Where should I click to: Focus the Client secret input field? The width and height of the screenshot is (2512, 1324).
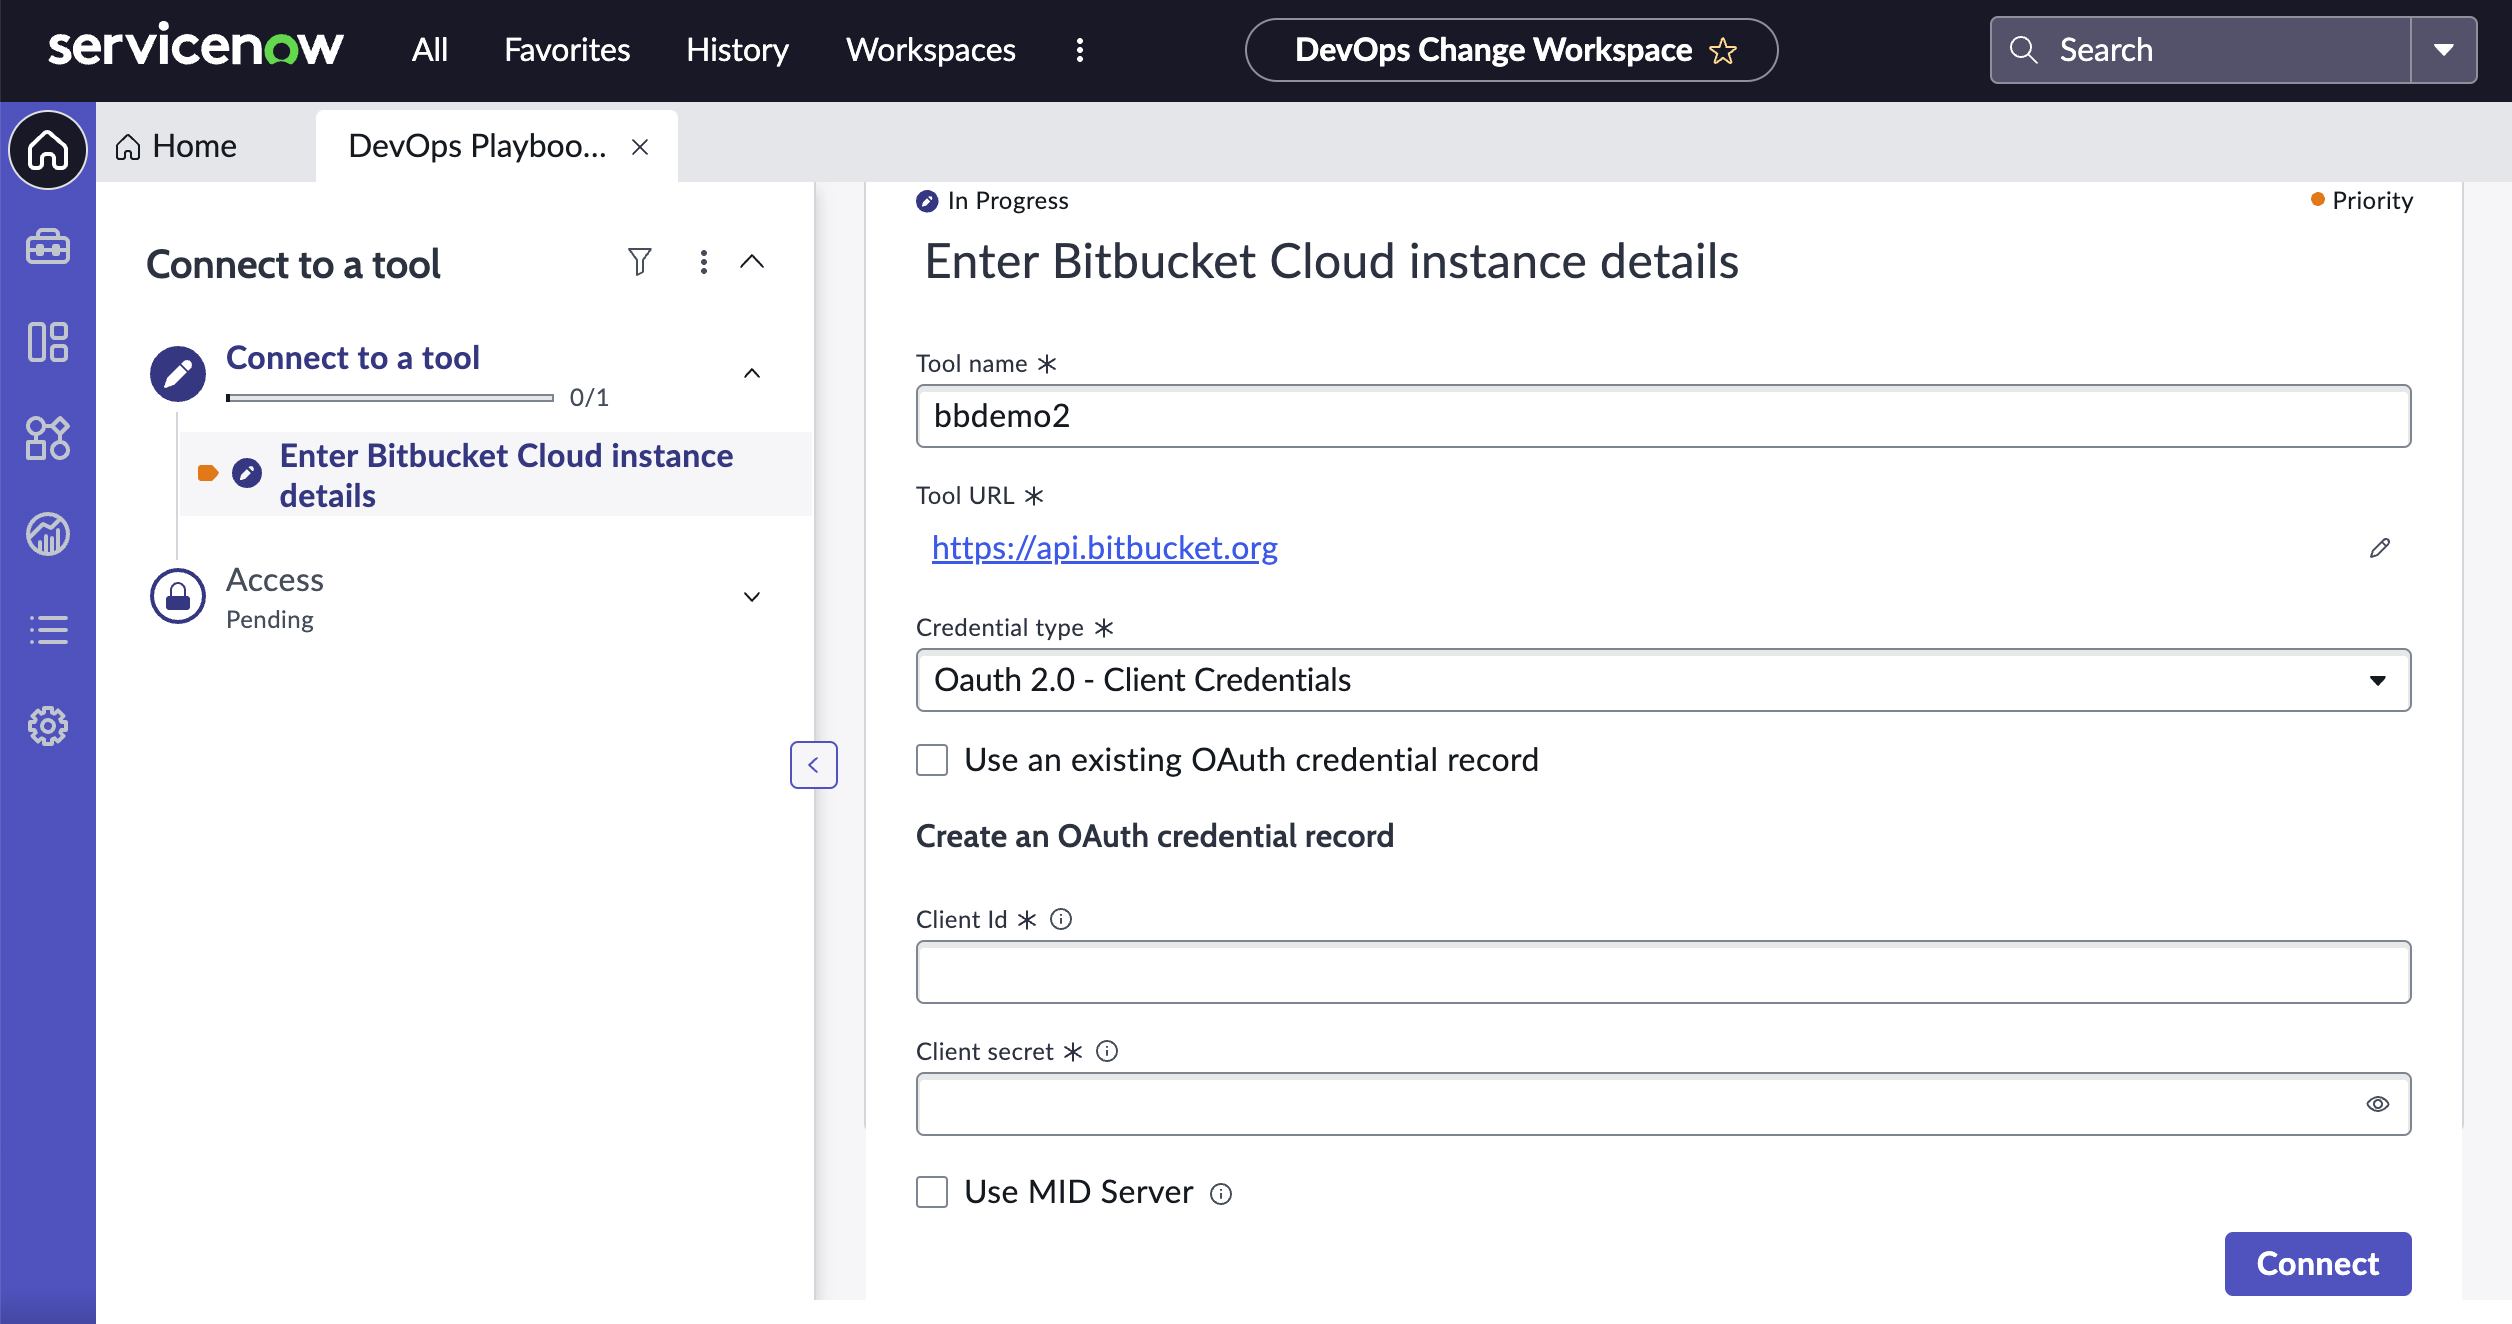(1663, 1104)
